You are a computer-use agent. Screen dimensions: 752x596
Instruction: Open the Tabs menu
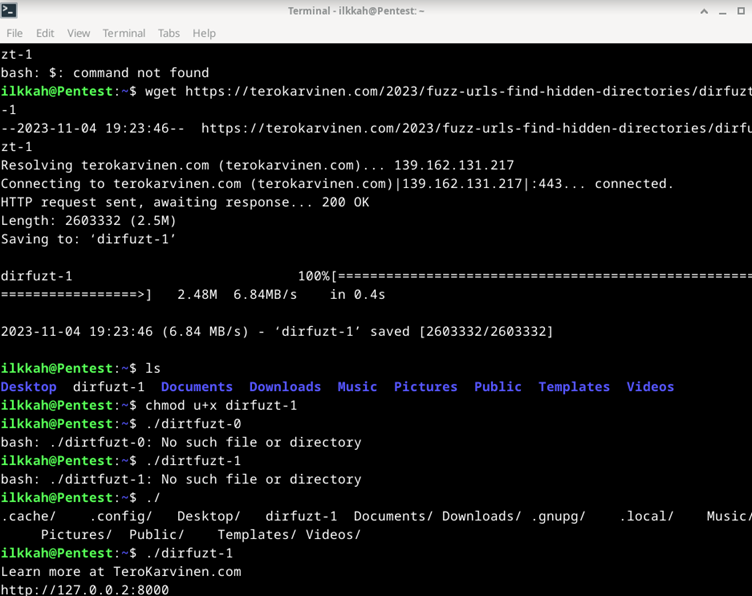click(169, 33)
